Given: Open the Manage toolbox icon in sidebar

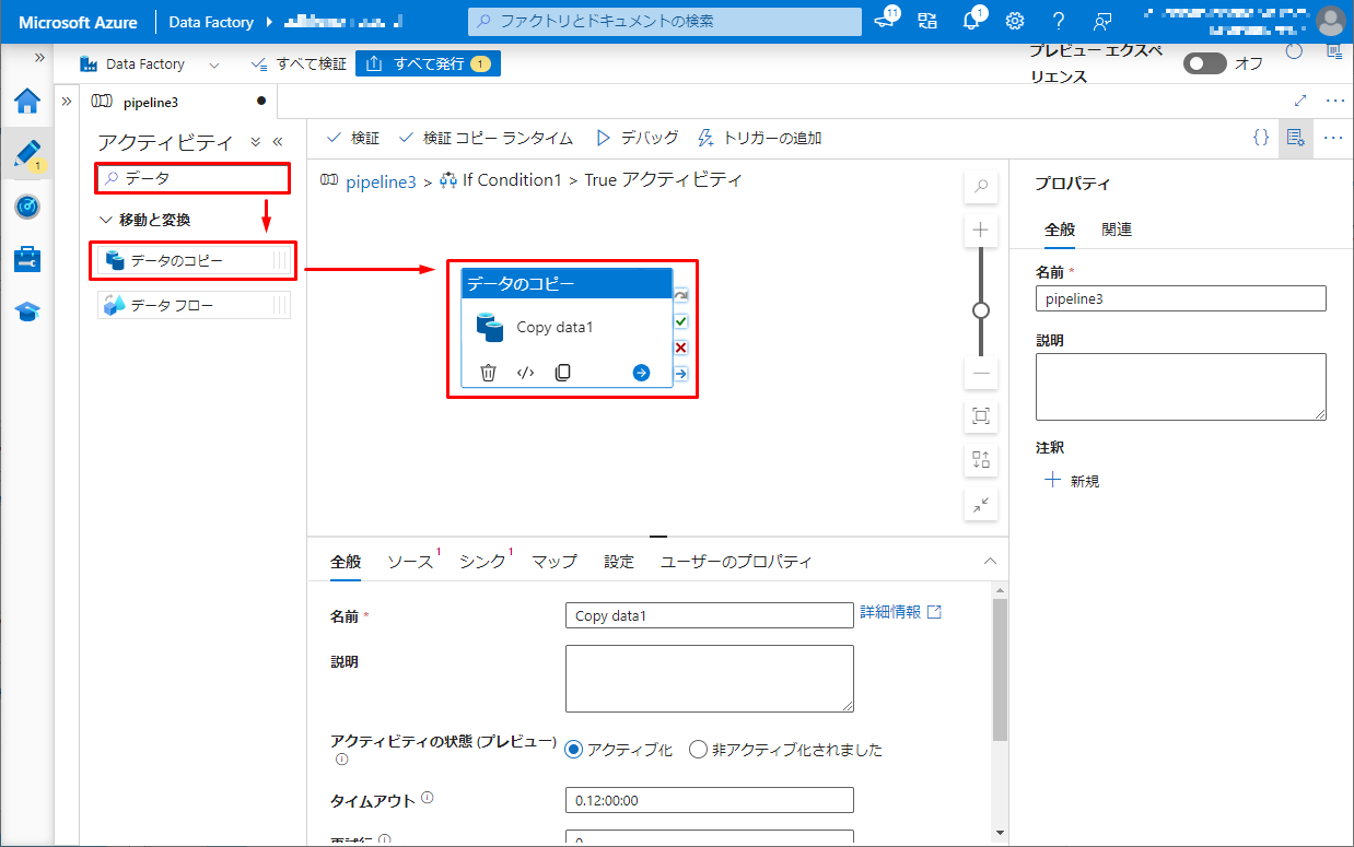Looking at the screenshot, I should coord(27,259).
